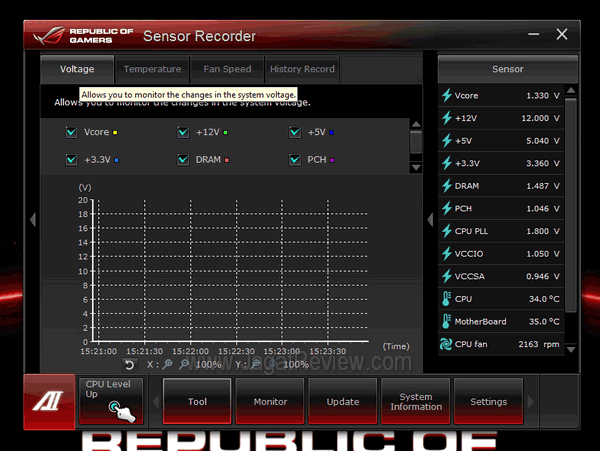Open the Settings button
This screenshot has width=600, height=451.
tap(488, 401)
